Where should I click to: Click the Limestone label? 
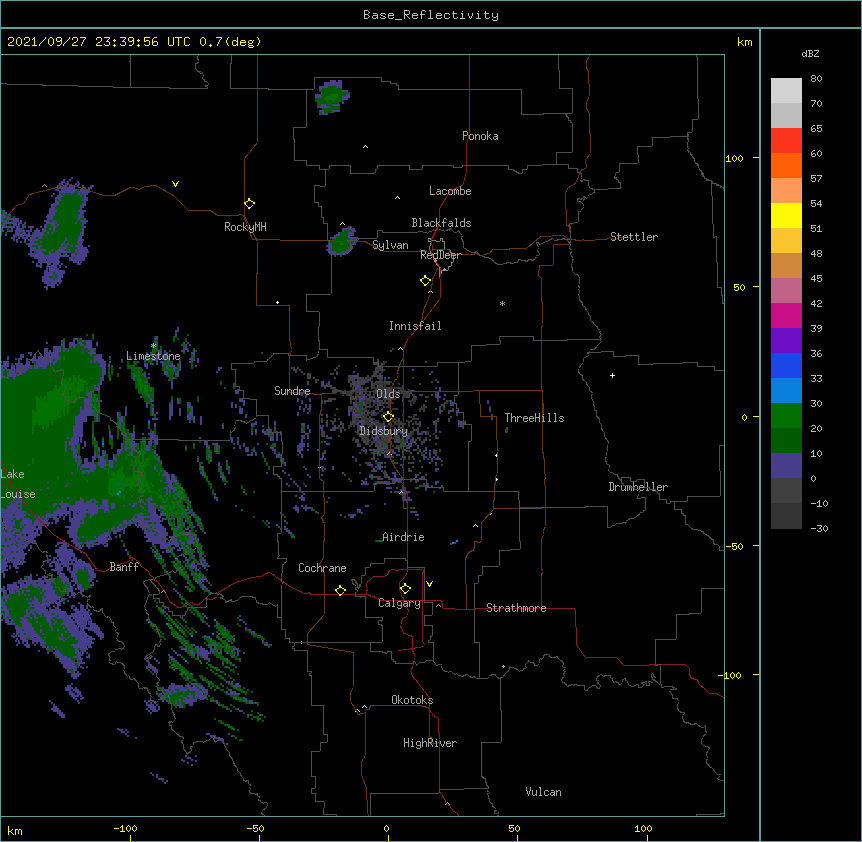point(153,356)
